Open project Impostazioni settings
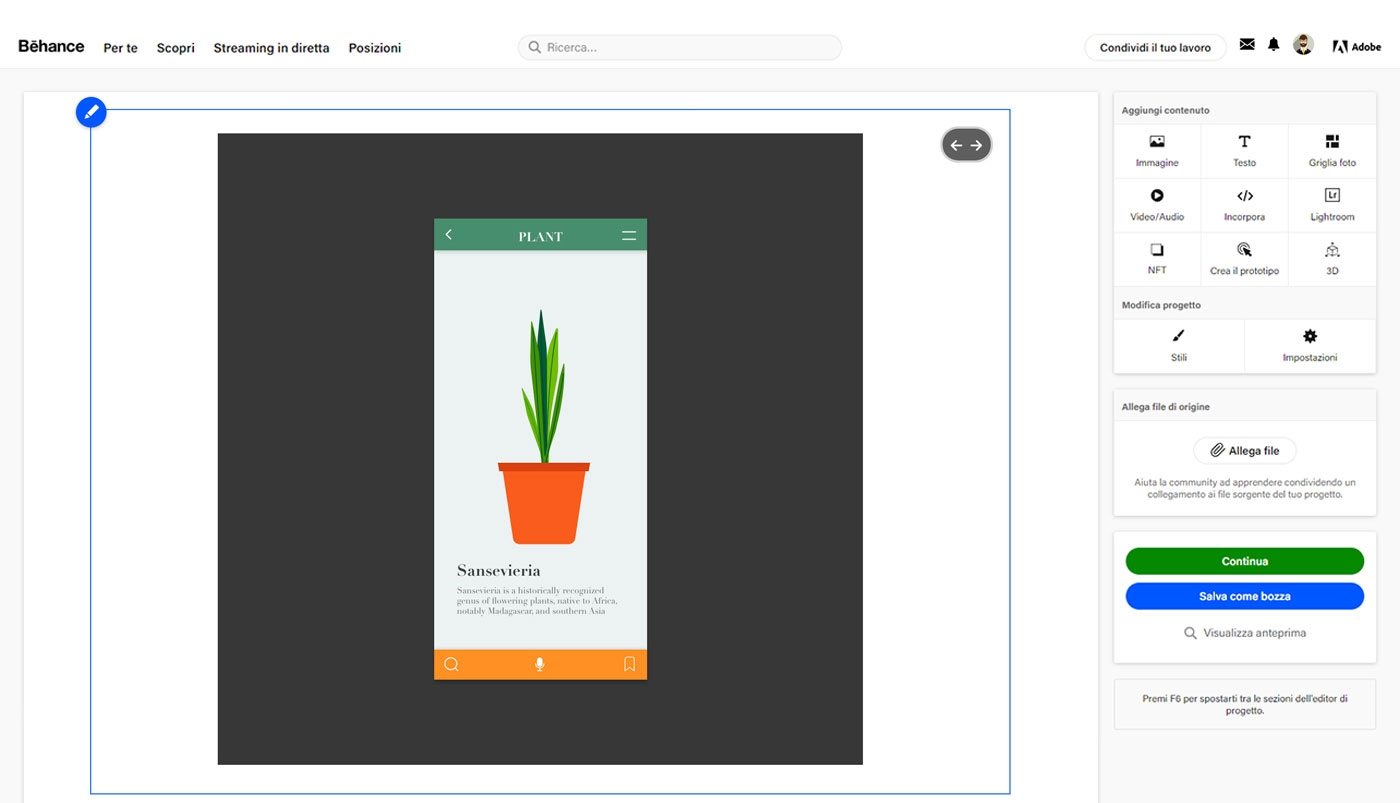Image resolution: width=1400 pixels, height=803 pixels. tap(1310, 346)
